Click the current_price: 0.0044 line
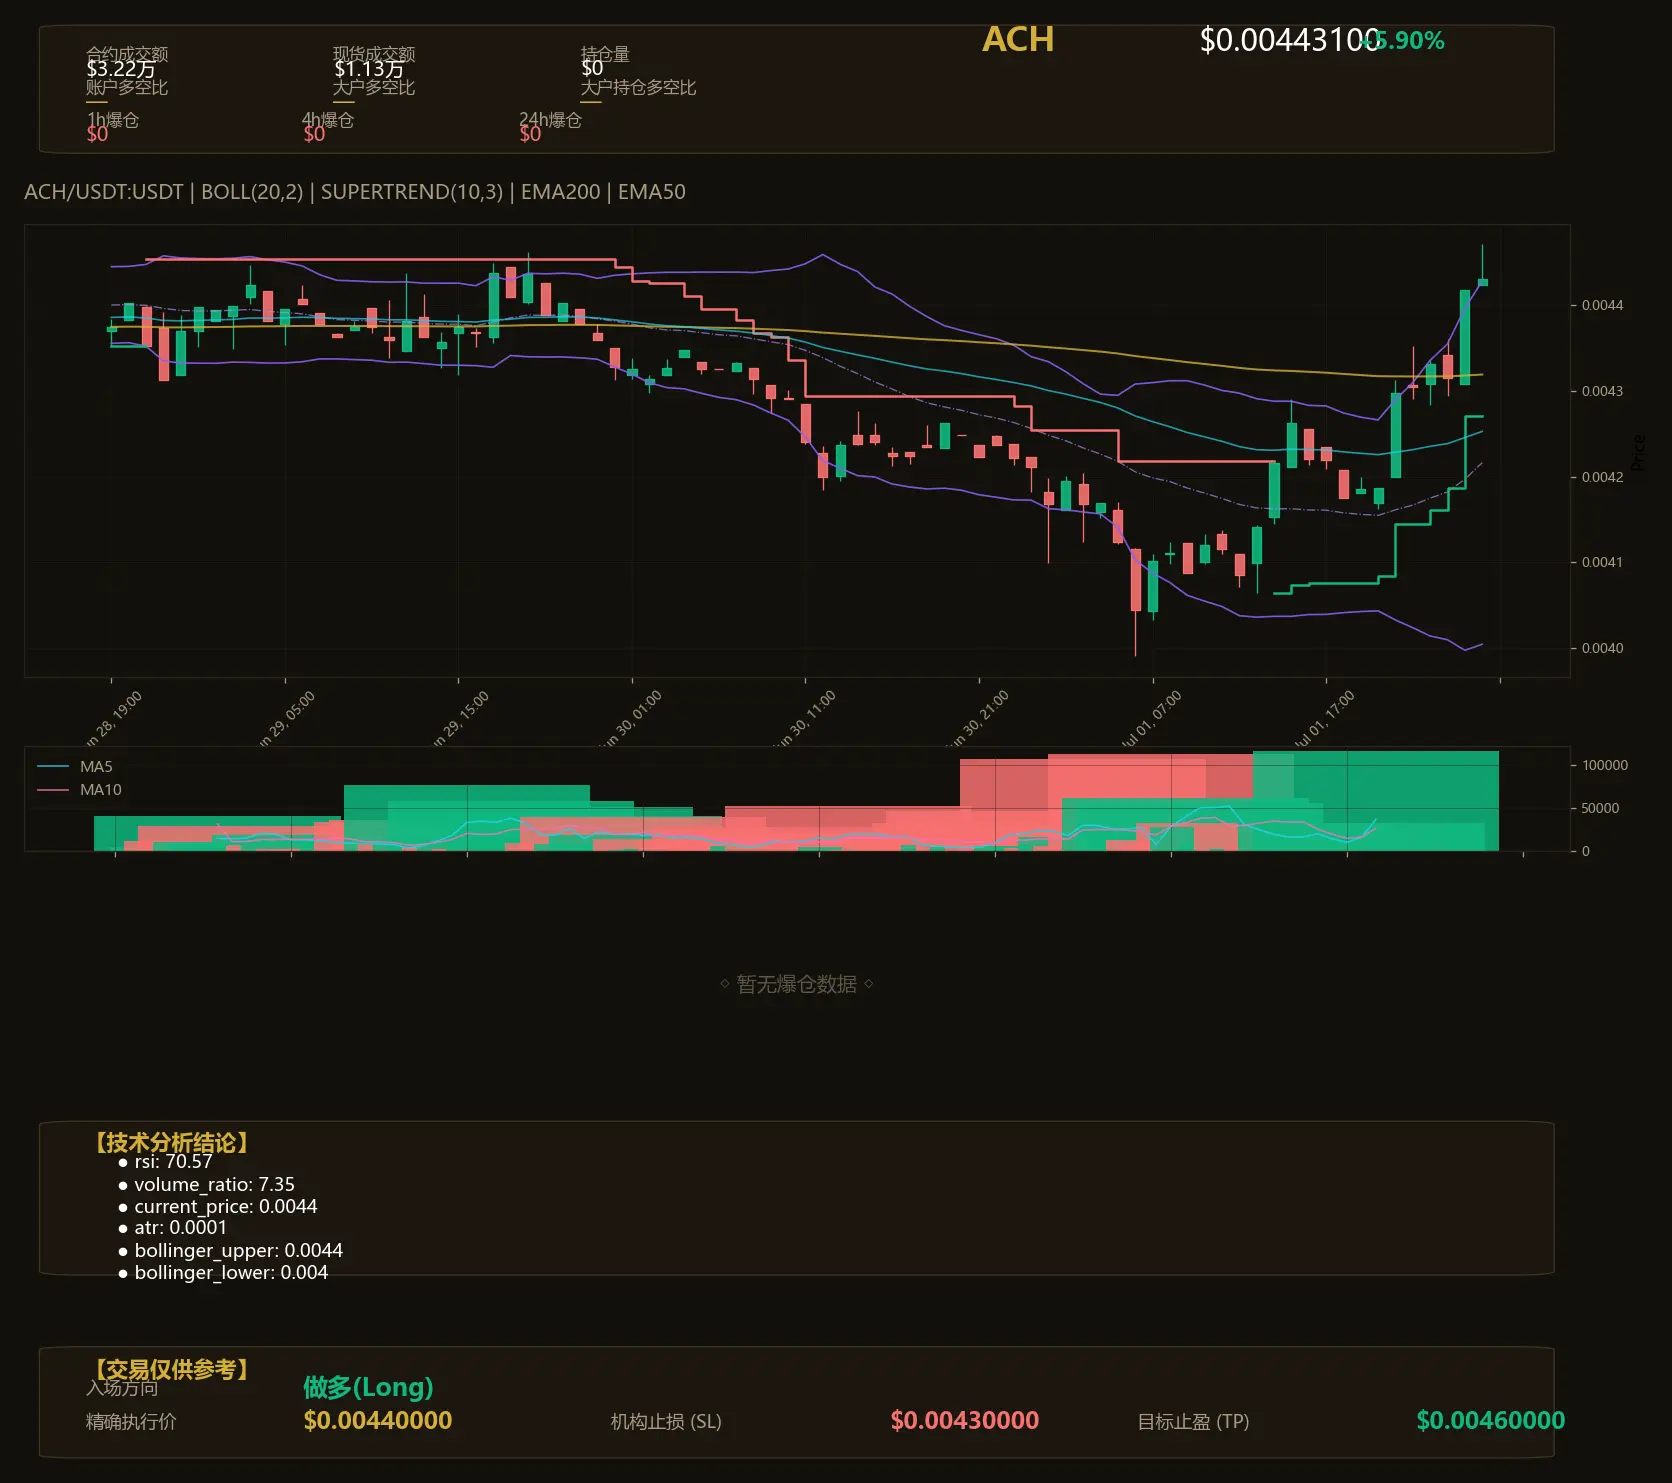Image resolution: width=1672 pixels, height=1483 pixels. (218, 1207)
